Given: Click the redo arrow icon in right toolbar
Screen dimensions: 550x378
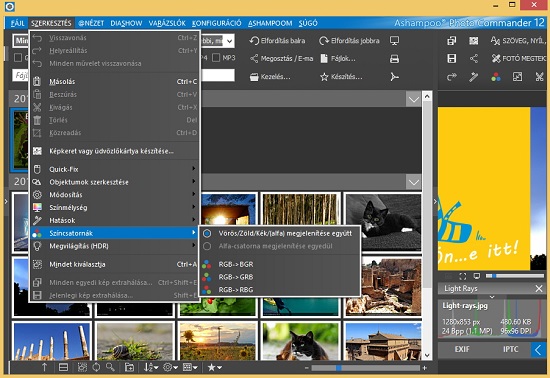Looking at the screenshot, I should coord(451,77).
